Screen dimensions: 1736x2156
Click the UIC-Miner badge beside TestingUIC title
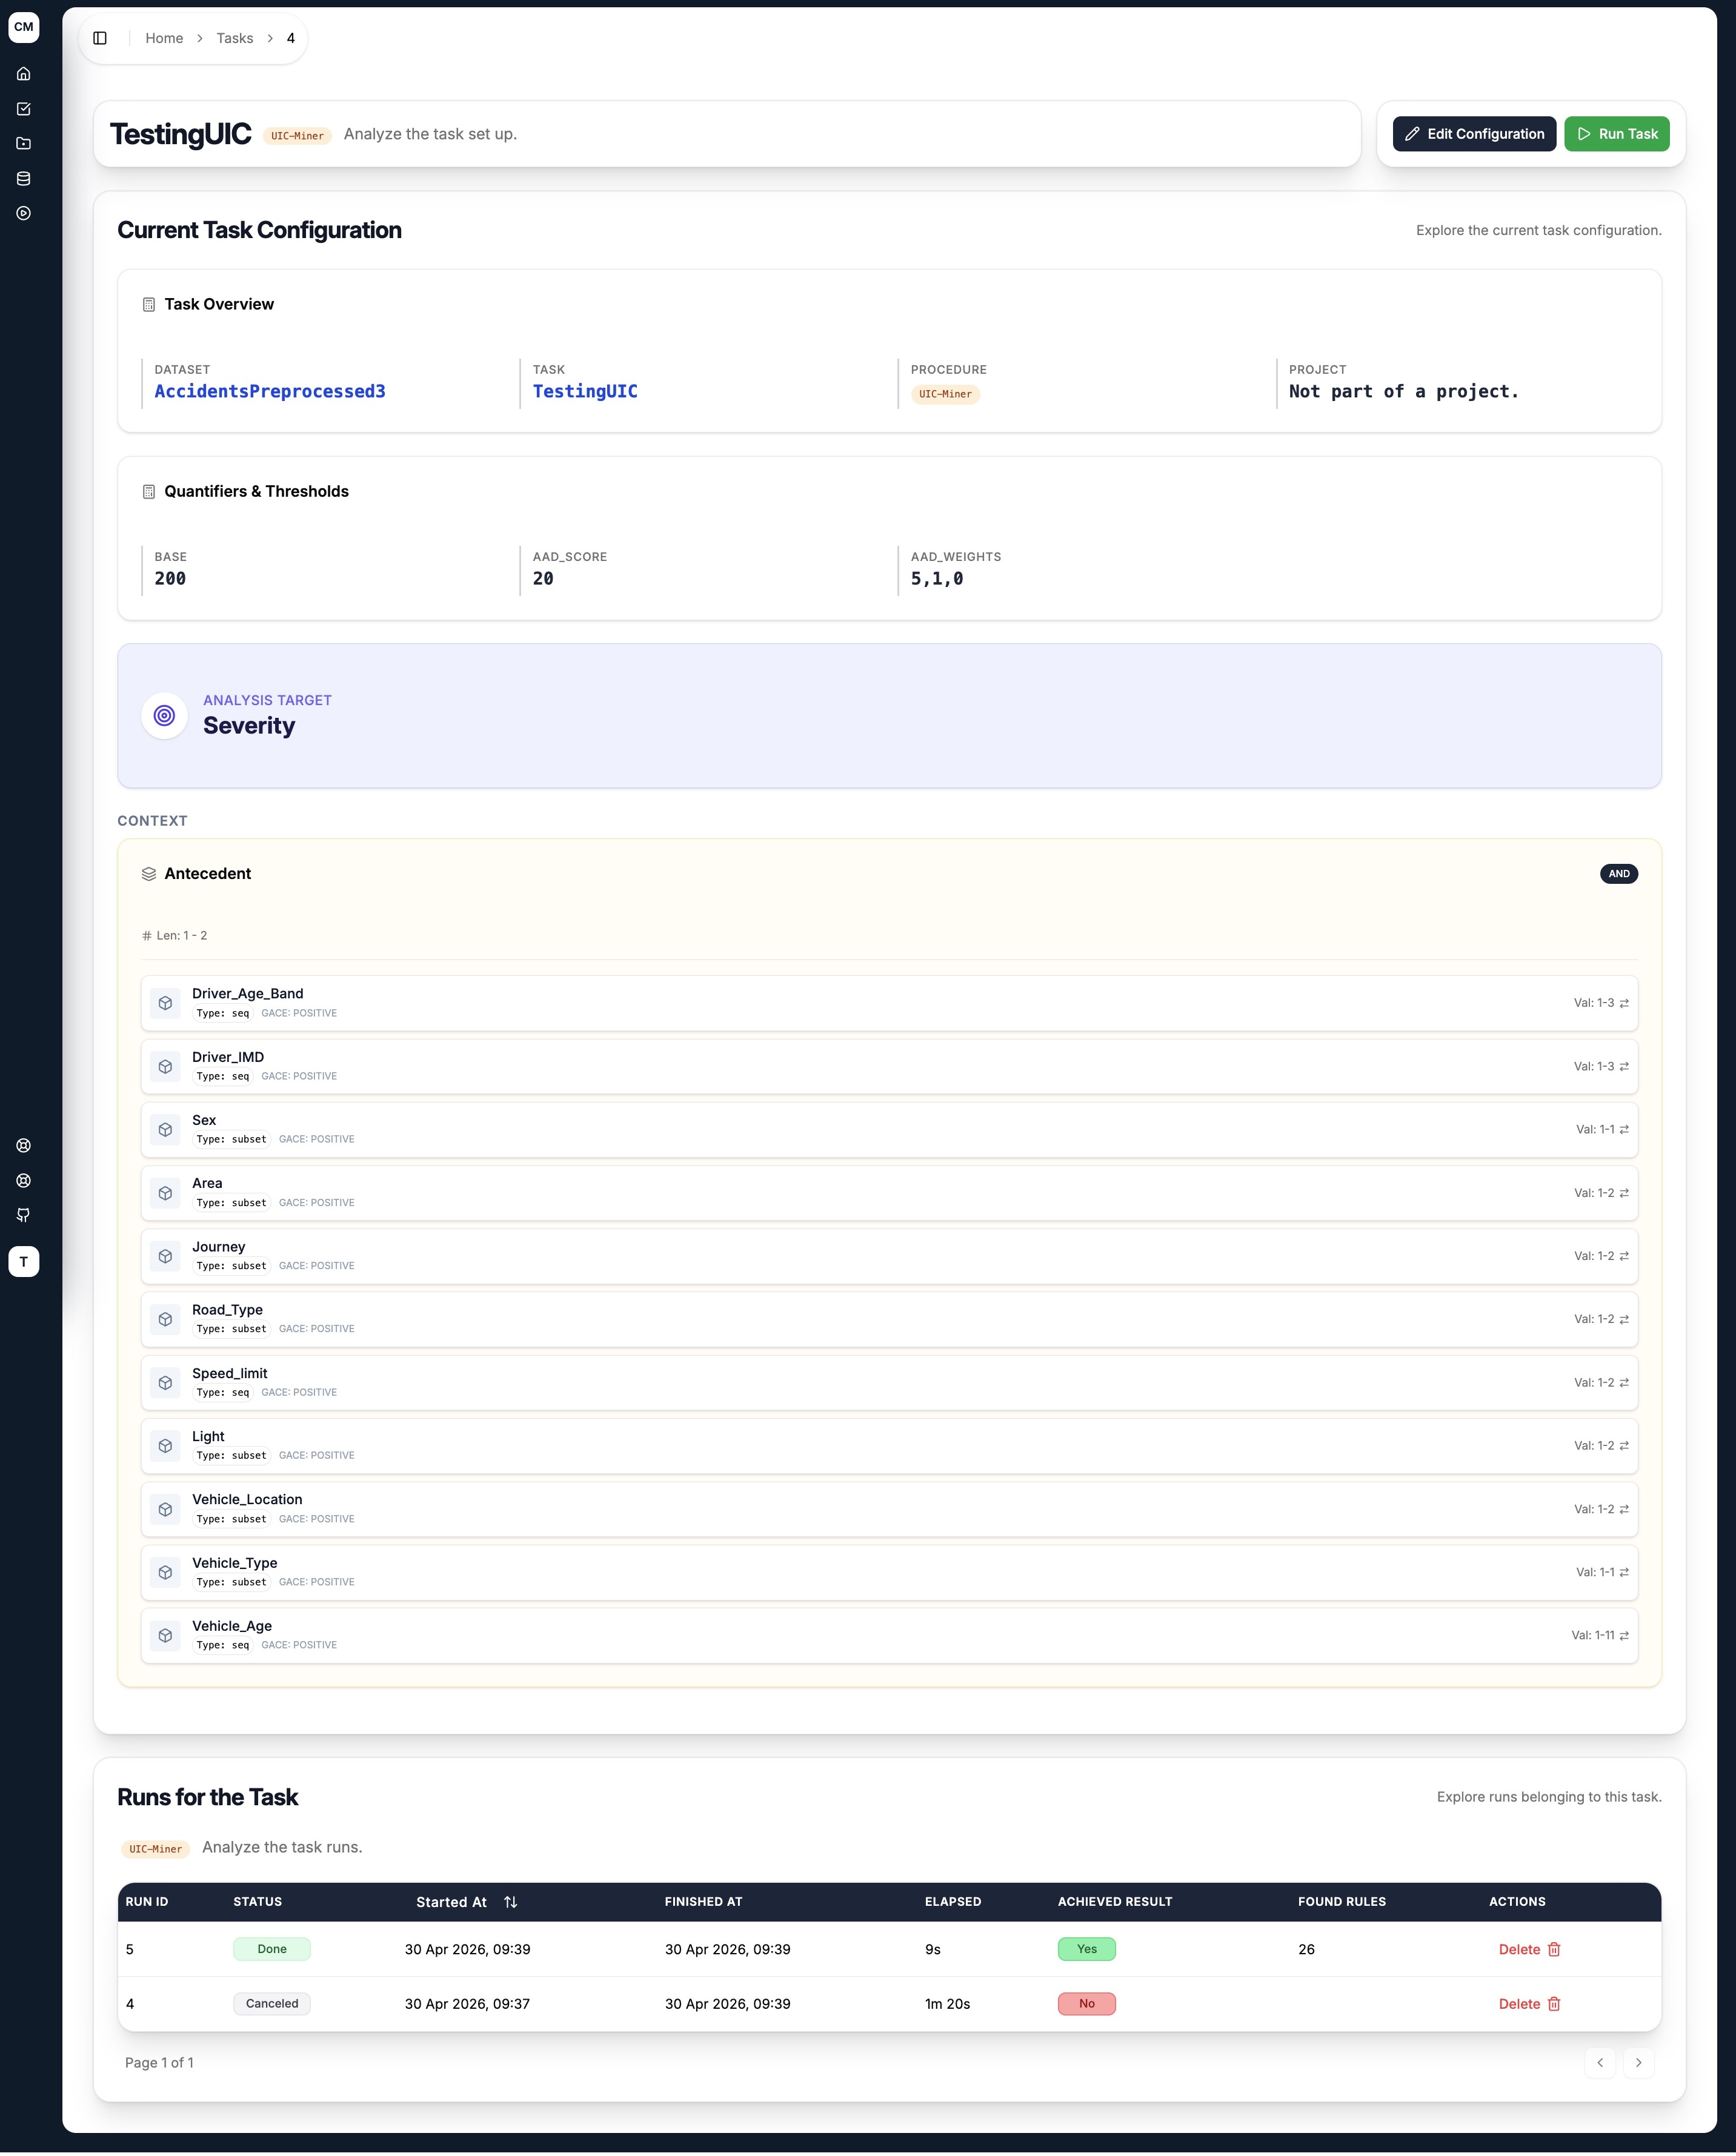[298, 136]
